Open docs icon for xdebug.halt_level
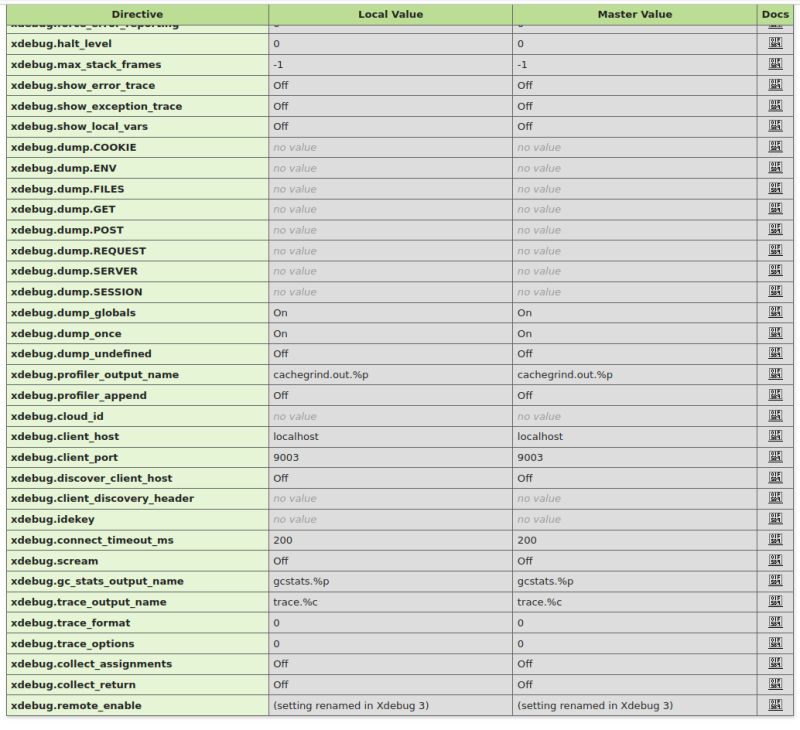The height and width of the screenshot is (730, 800). point(775,43)
